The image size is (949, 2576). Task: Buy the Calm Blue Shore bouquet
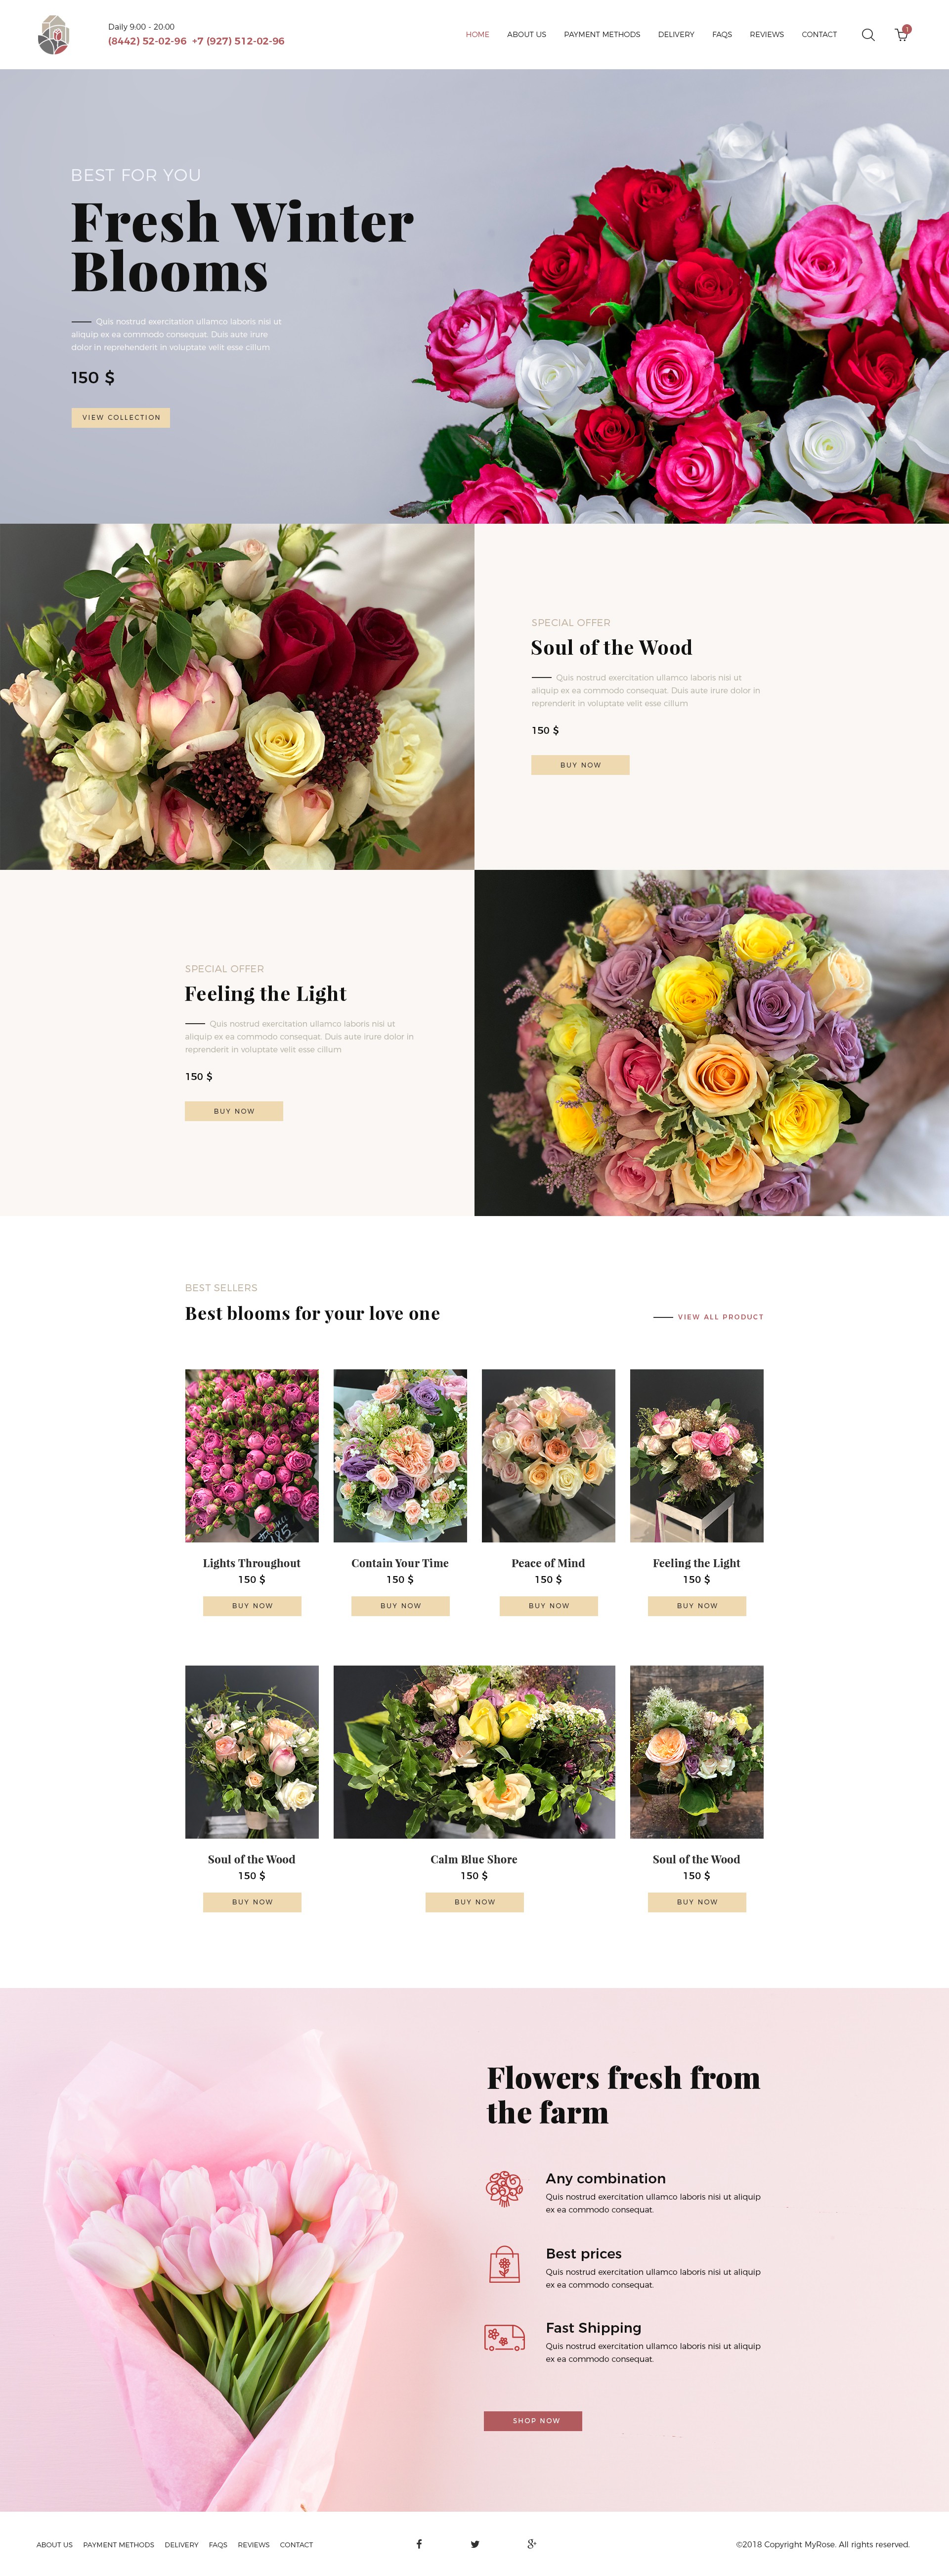(x=474, y=1902)
